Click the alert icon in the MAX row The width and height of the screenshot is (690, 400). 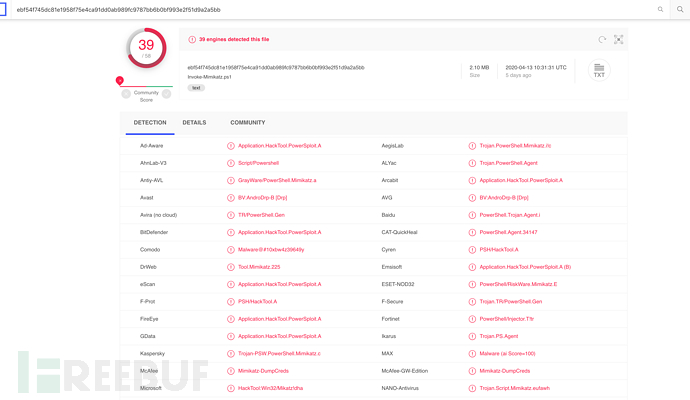[472, 354]
